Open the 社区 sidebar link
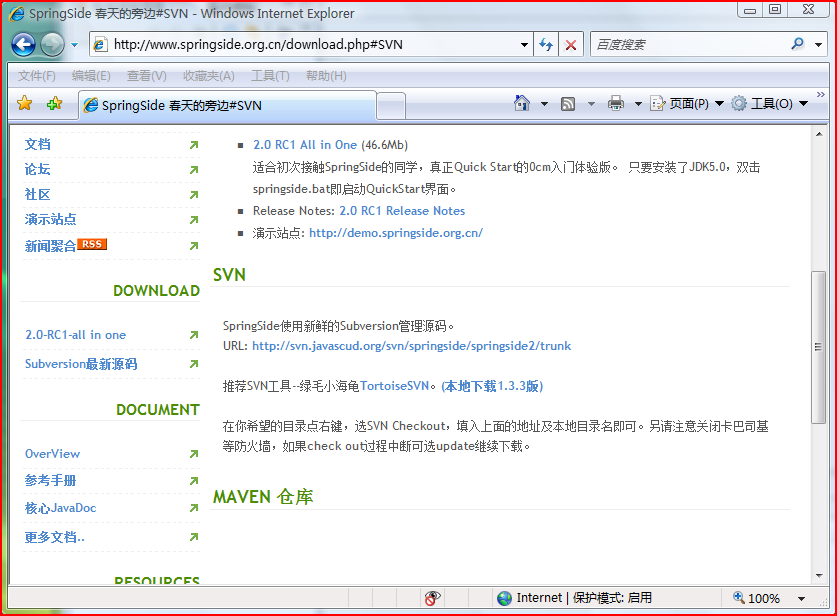 [37, 194]
